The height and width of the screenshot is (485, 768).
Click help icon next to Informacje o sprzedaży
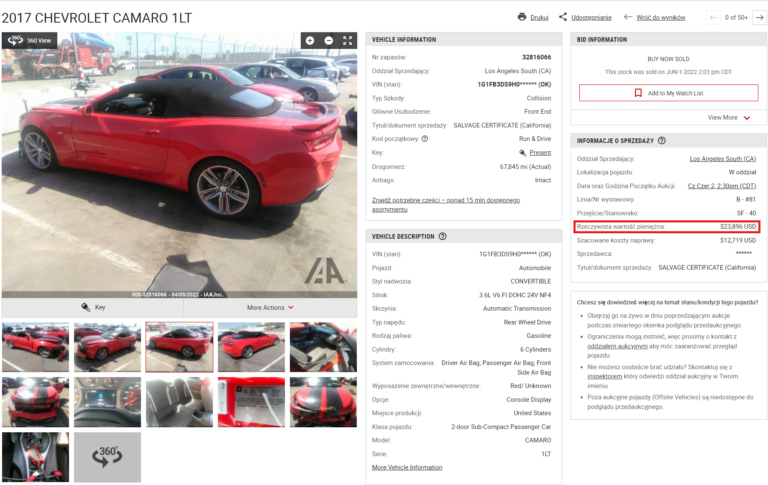click(x=662, y=141)
